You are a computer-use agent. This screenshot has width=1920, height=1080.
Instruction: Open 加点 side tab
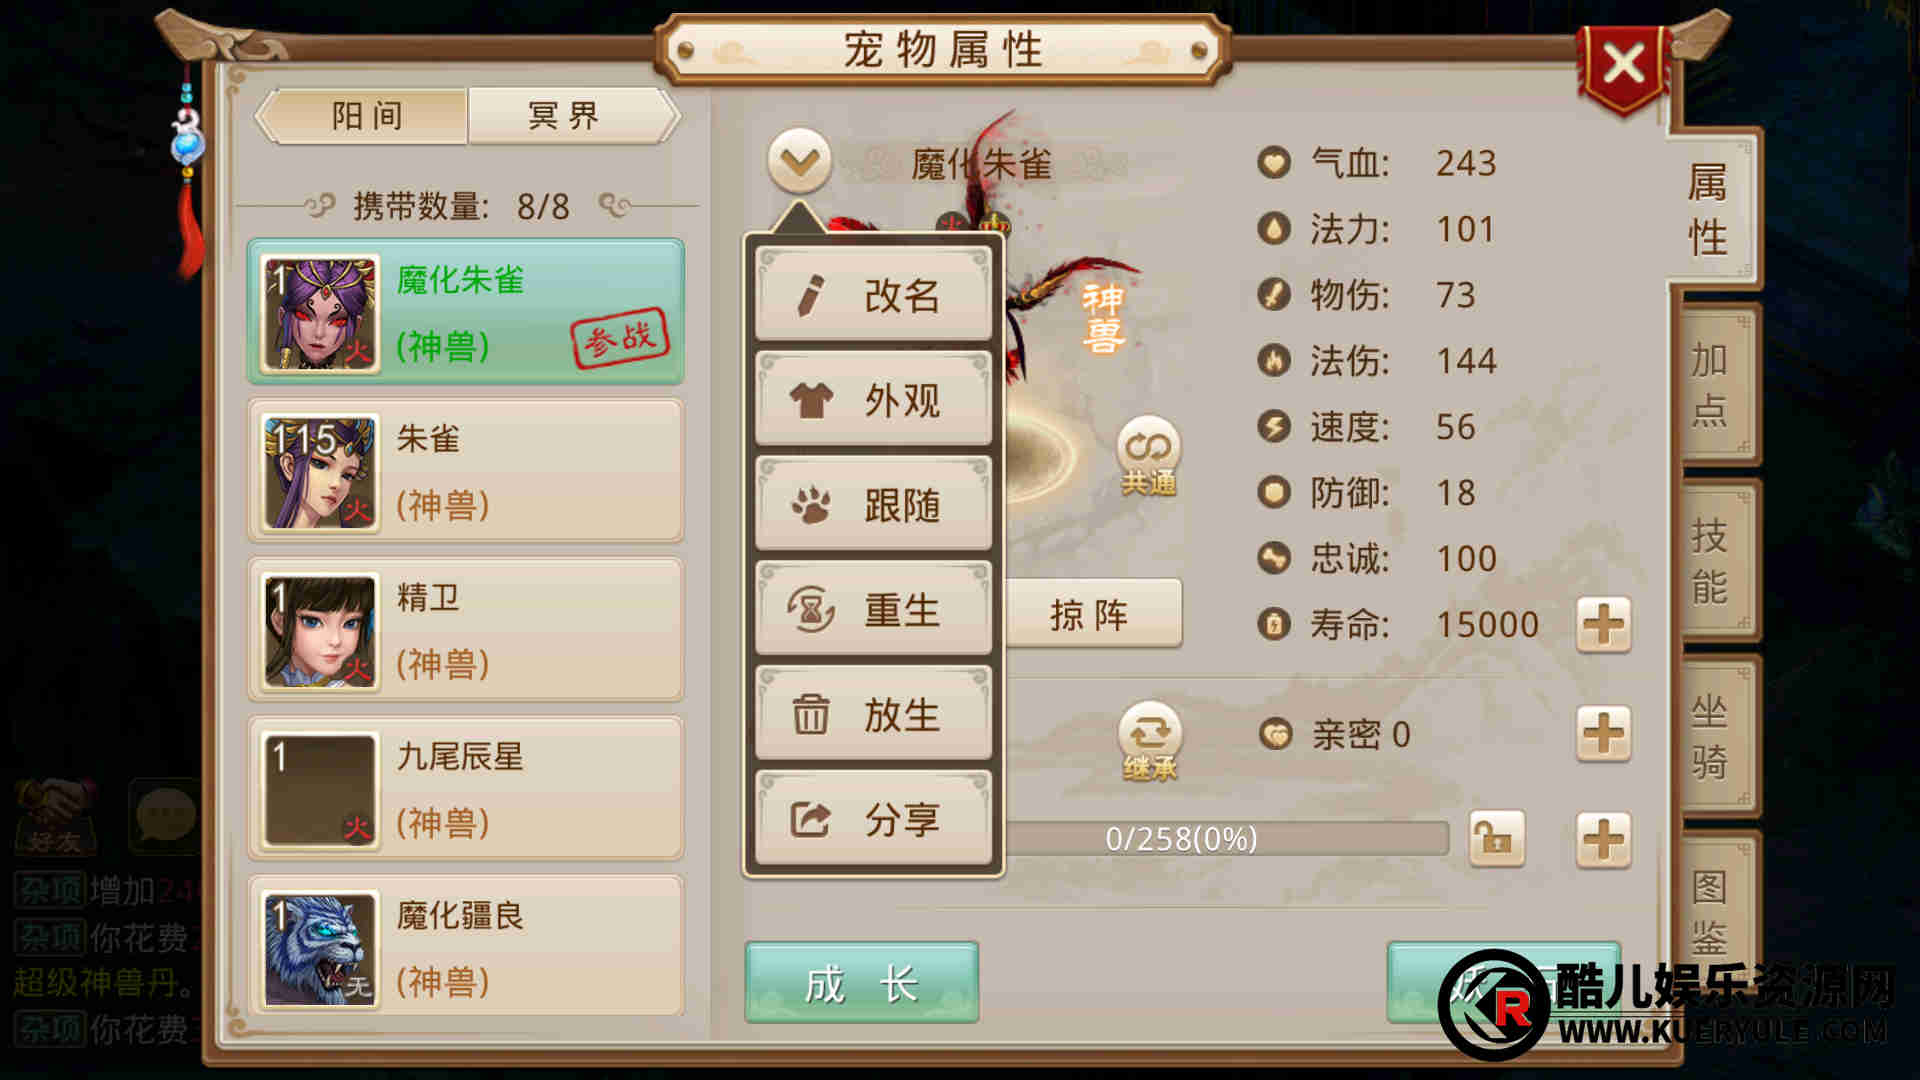1713,385
